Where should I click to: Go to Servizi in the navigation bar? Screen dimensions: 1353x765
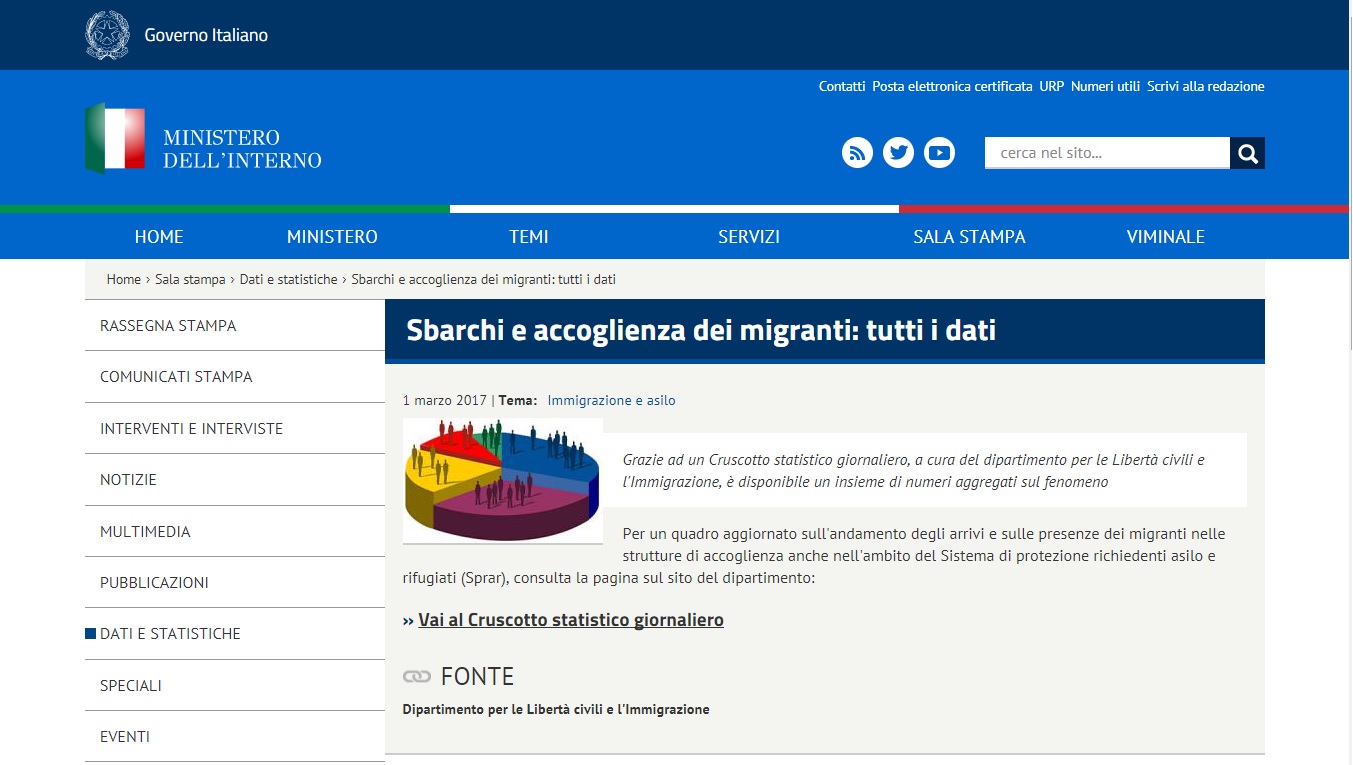tap(748, 237)
